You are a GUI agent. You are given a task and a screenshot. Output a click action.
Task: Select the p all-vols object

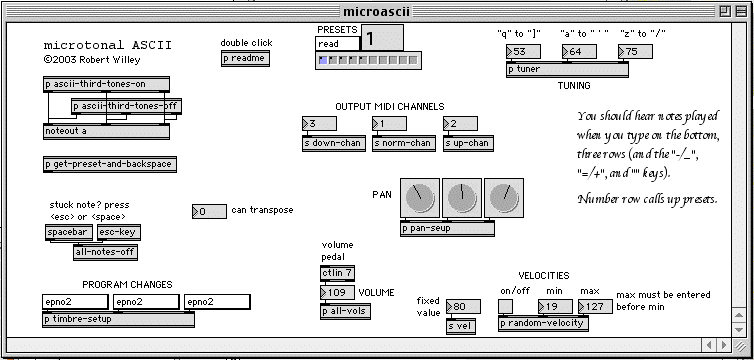345,311
